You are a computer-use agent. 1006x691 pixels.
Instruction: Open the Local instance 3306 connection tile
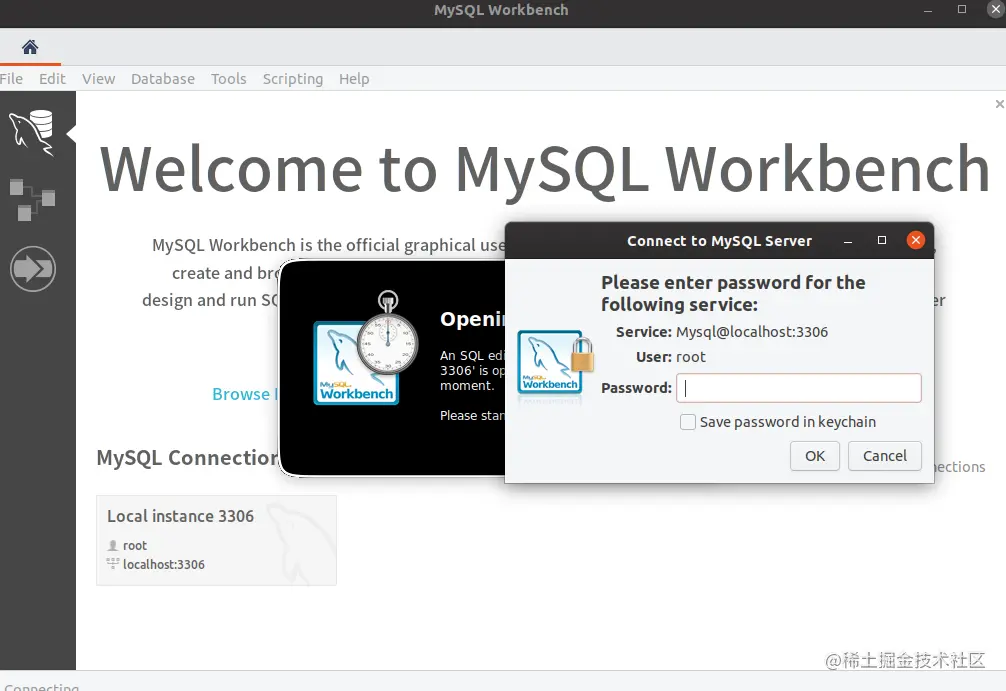pos(216,540)
